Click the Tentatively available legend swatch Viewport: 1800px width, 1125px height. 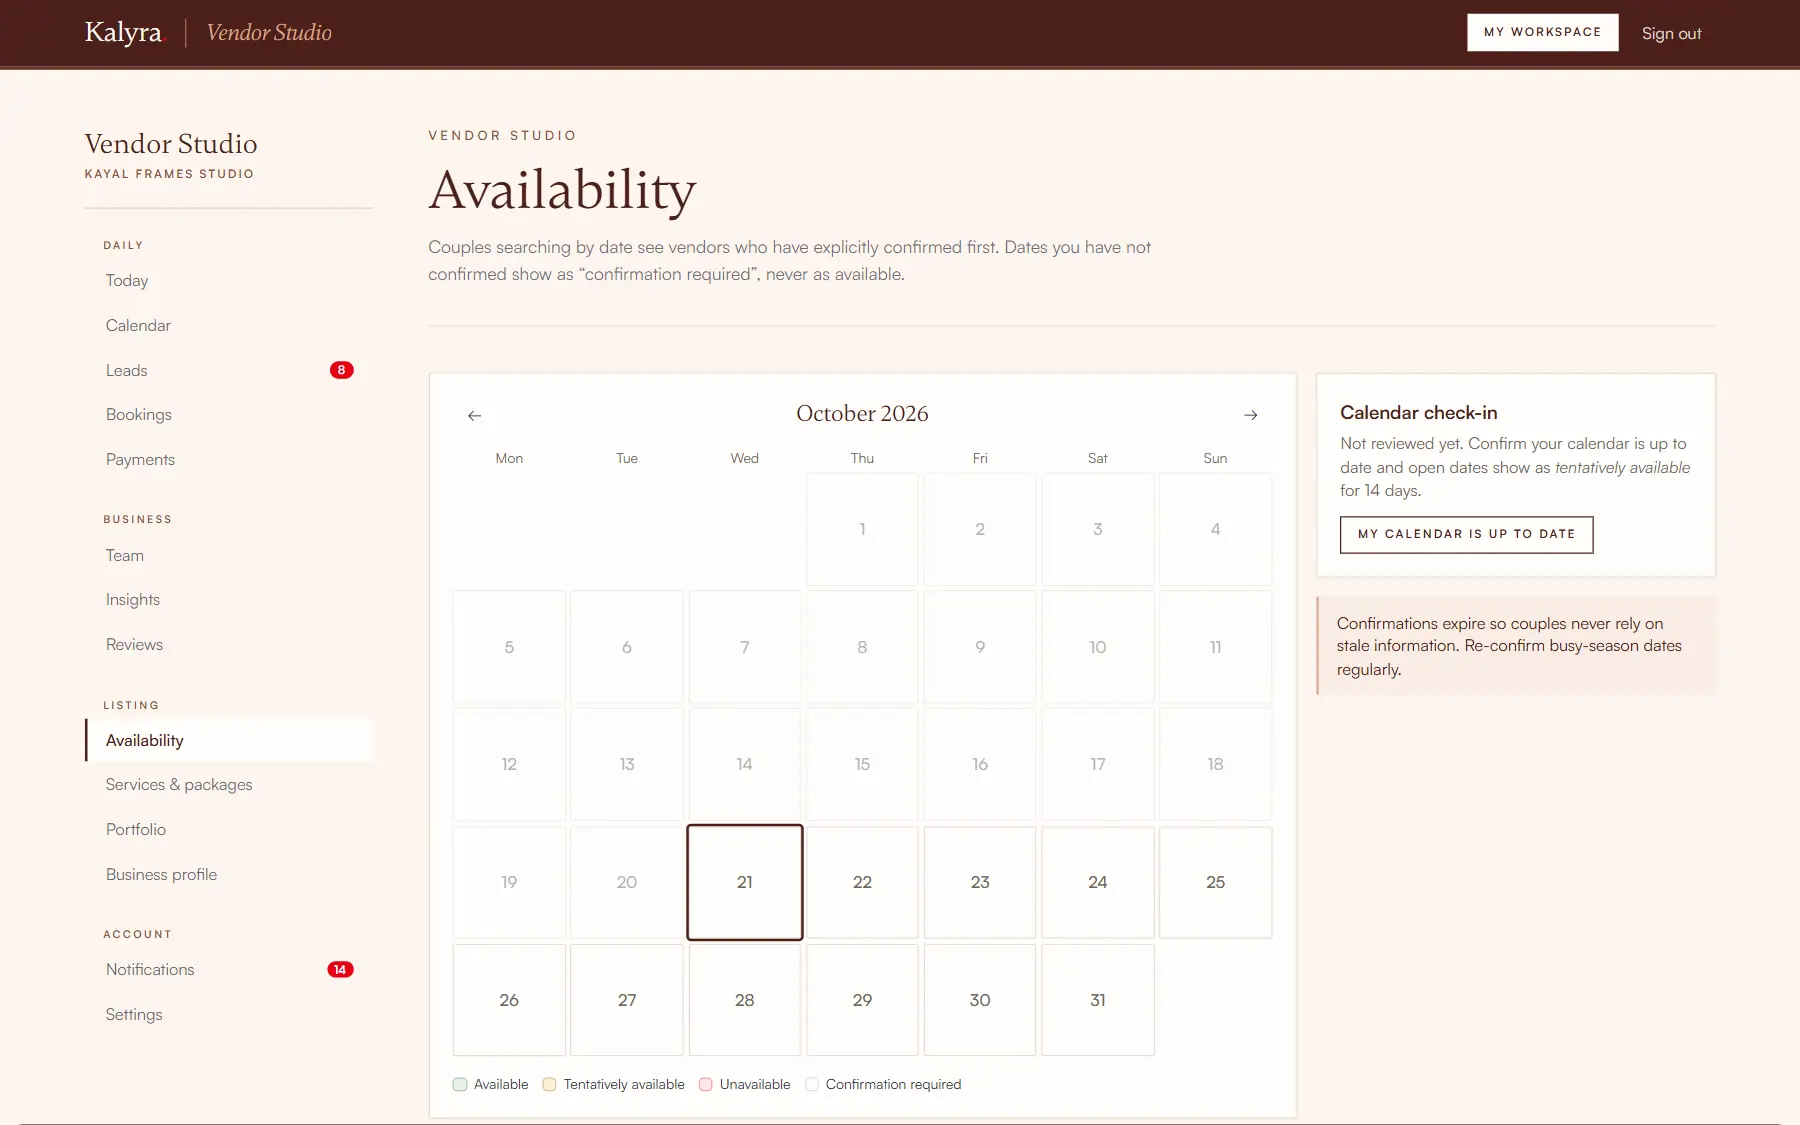549,1084
